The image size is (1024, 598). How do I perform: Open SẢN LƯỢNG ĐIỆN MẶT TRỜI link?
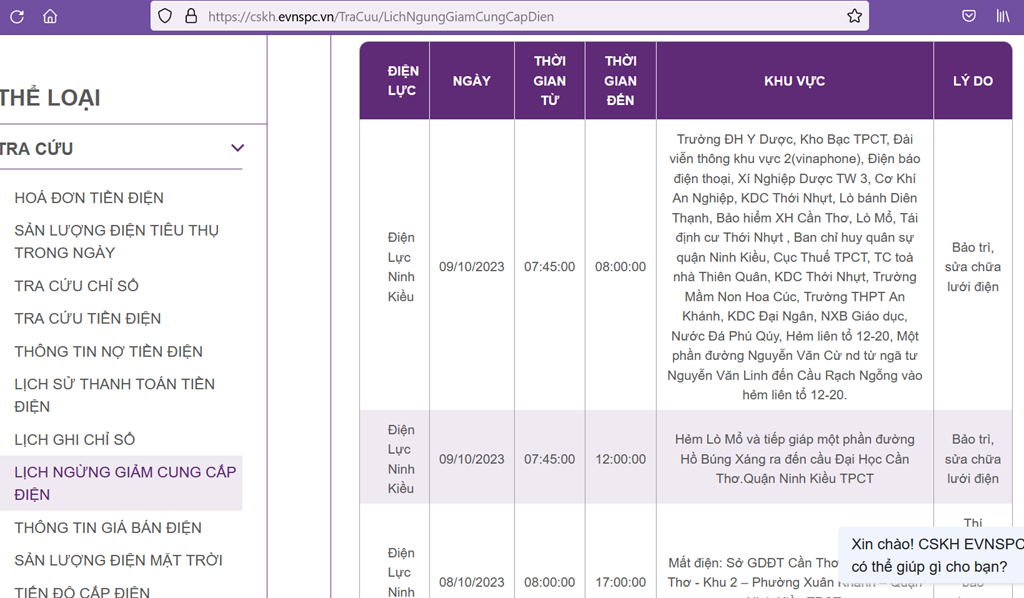coord(118,560)
